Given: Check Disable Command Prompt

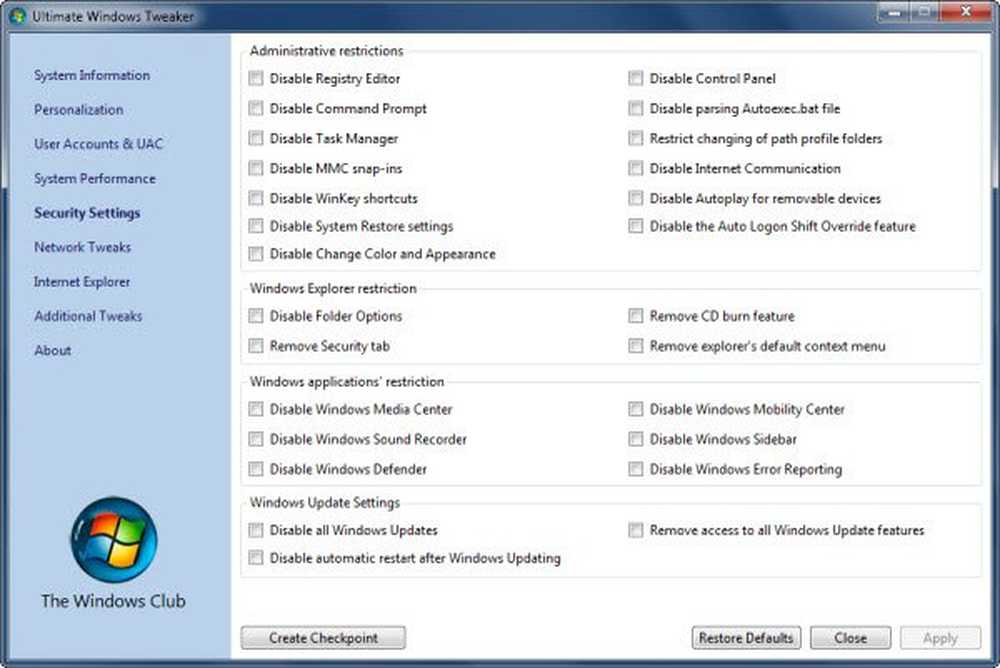Looking at the screenshot, I should tap(256, 108).
